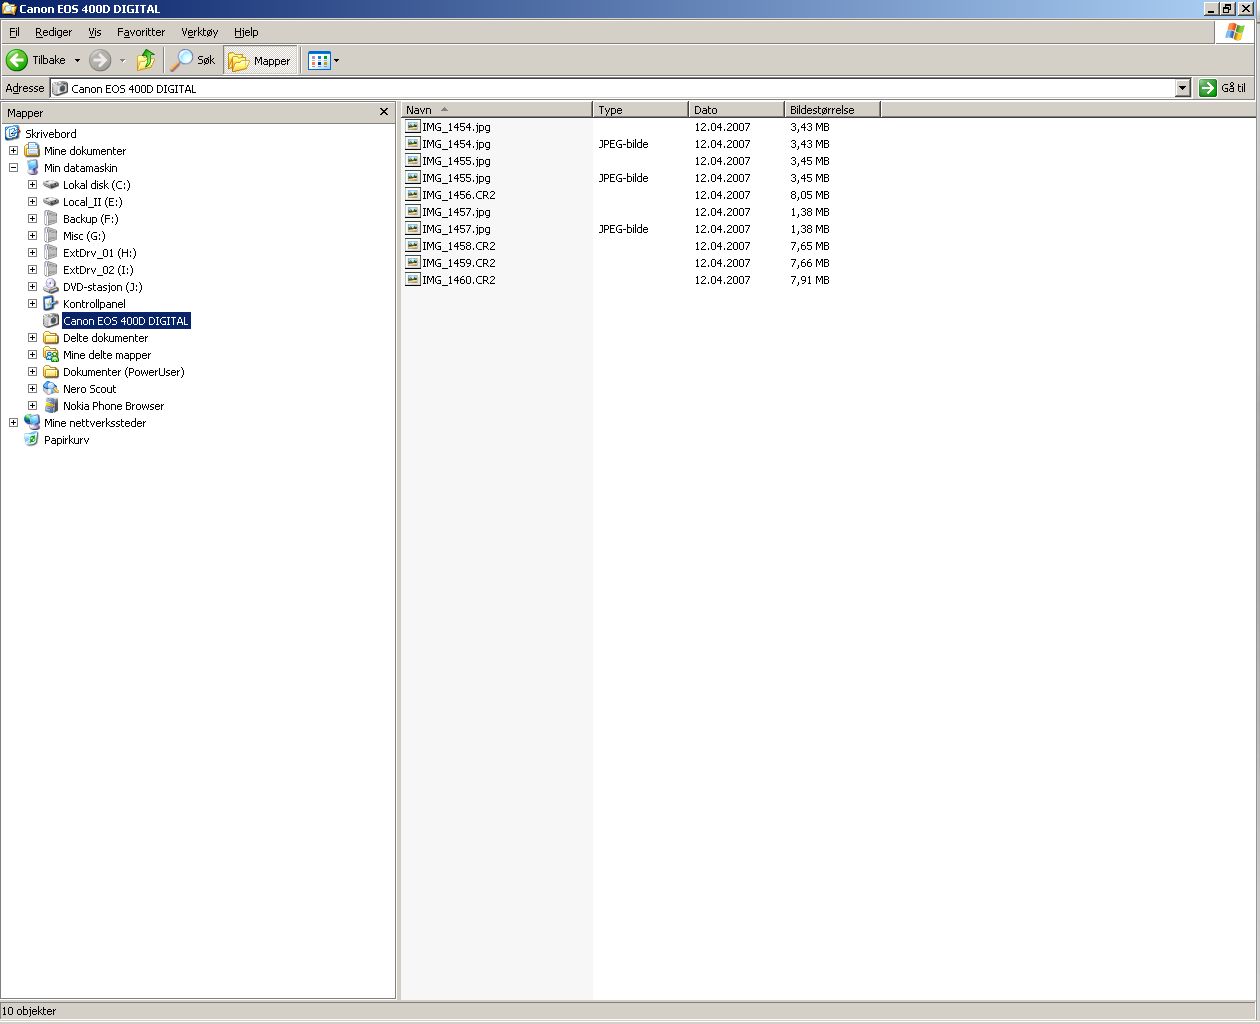Image resolution: width=1260 pixels, height=1024 pixels.
Task: Expand Backup (F:) node
Action: tap(32, 218)
